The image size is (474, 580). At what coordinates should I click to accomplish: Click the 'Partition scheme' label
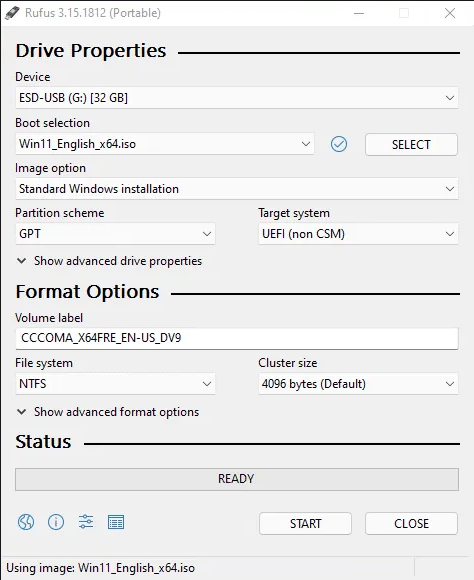tap(60, 213)
